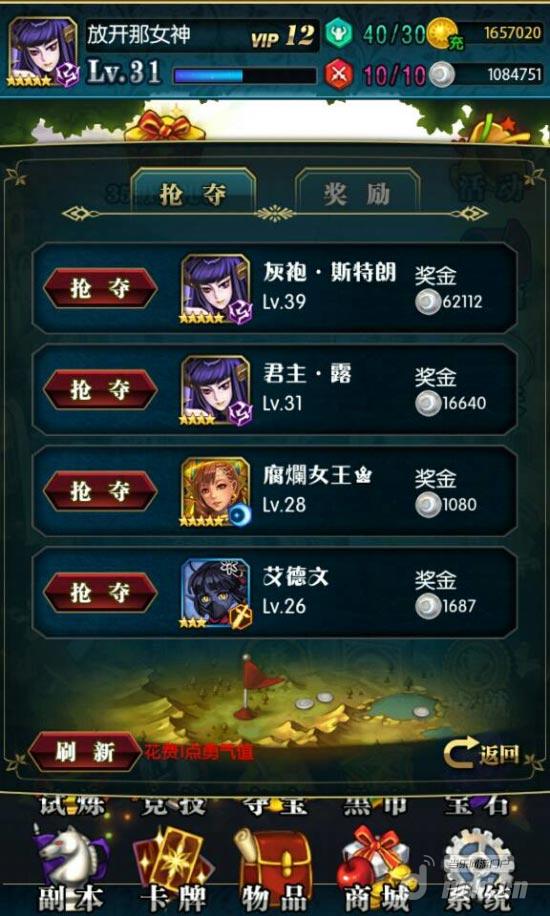The width and height of the screenshot is (550, 916).
Task: Plunder 灰袍·斯特朗 with the 抢夺 button
Action: [x=101, y=288]
